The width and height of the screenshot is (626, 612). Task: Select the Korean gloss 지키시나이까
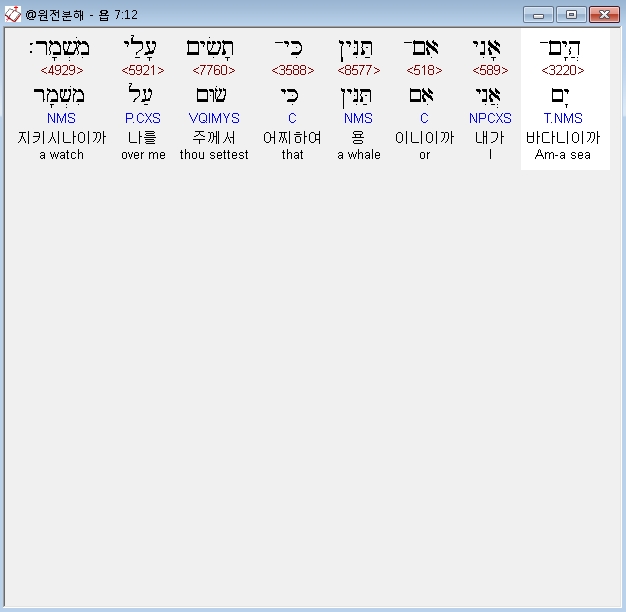click(x=62, y=138)
